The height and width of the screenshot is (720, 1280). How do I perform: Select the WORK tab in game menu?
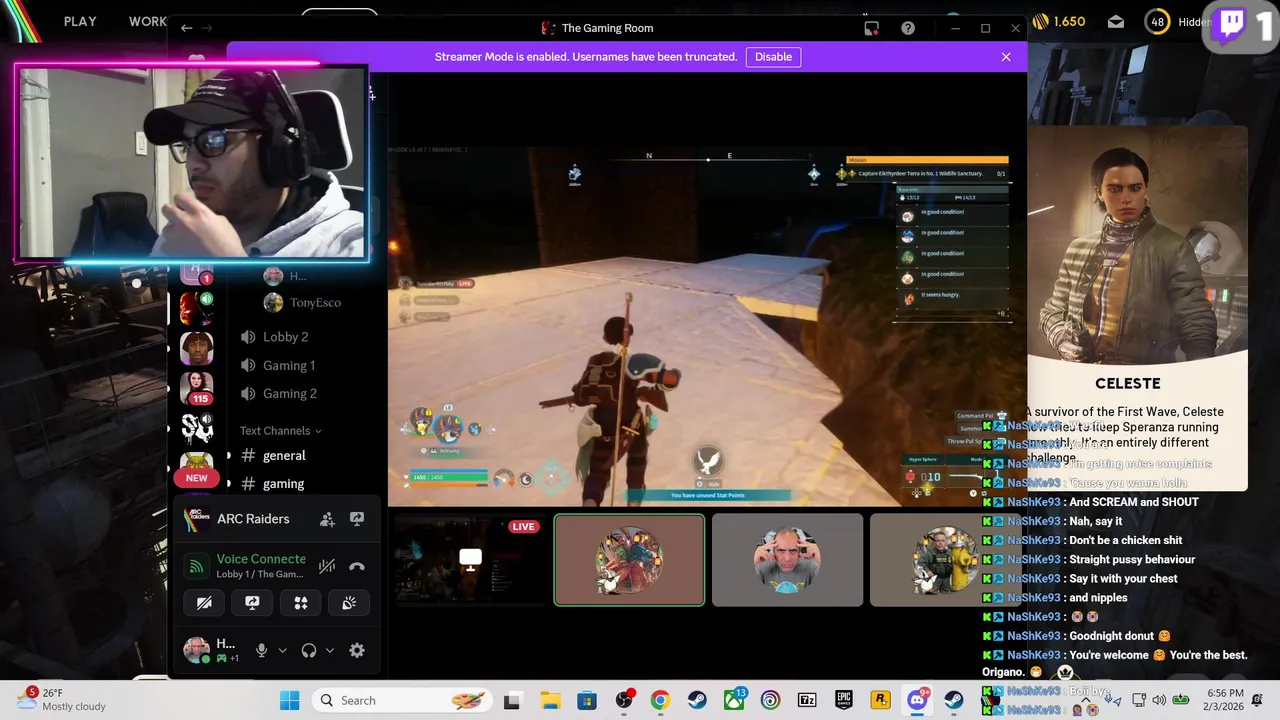coord(147,21)
